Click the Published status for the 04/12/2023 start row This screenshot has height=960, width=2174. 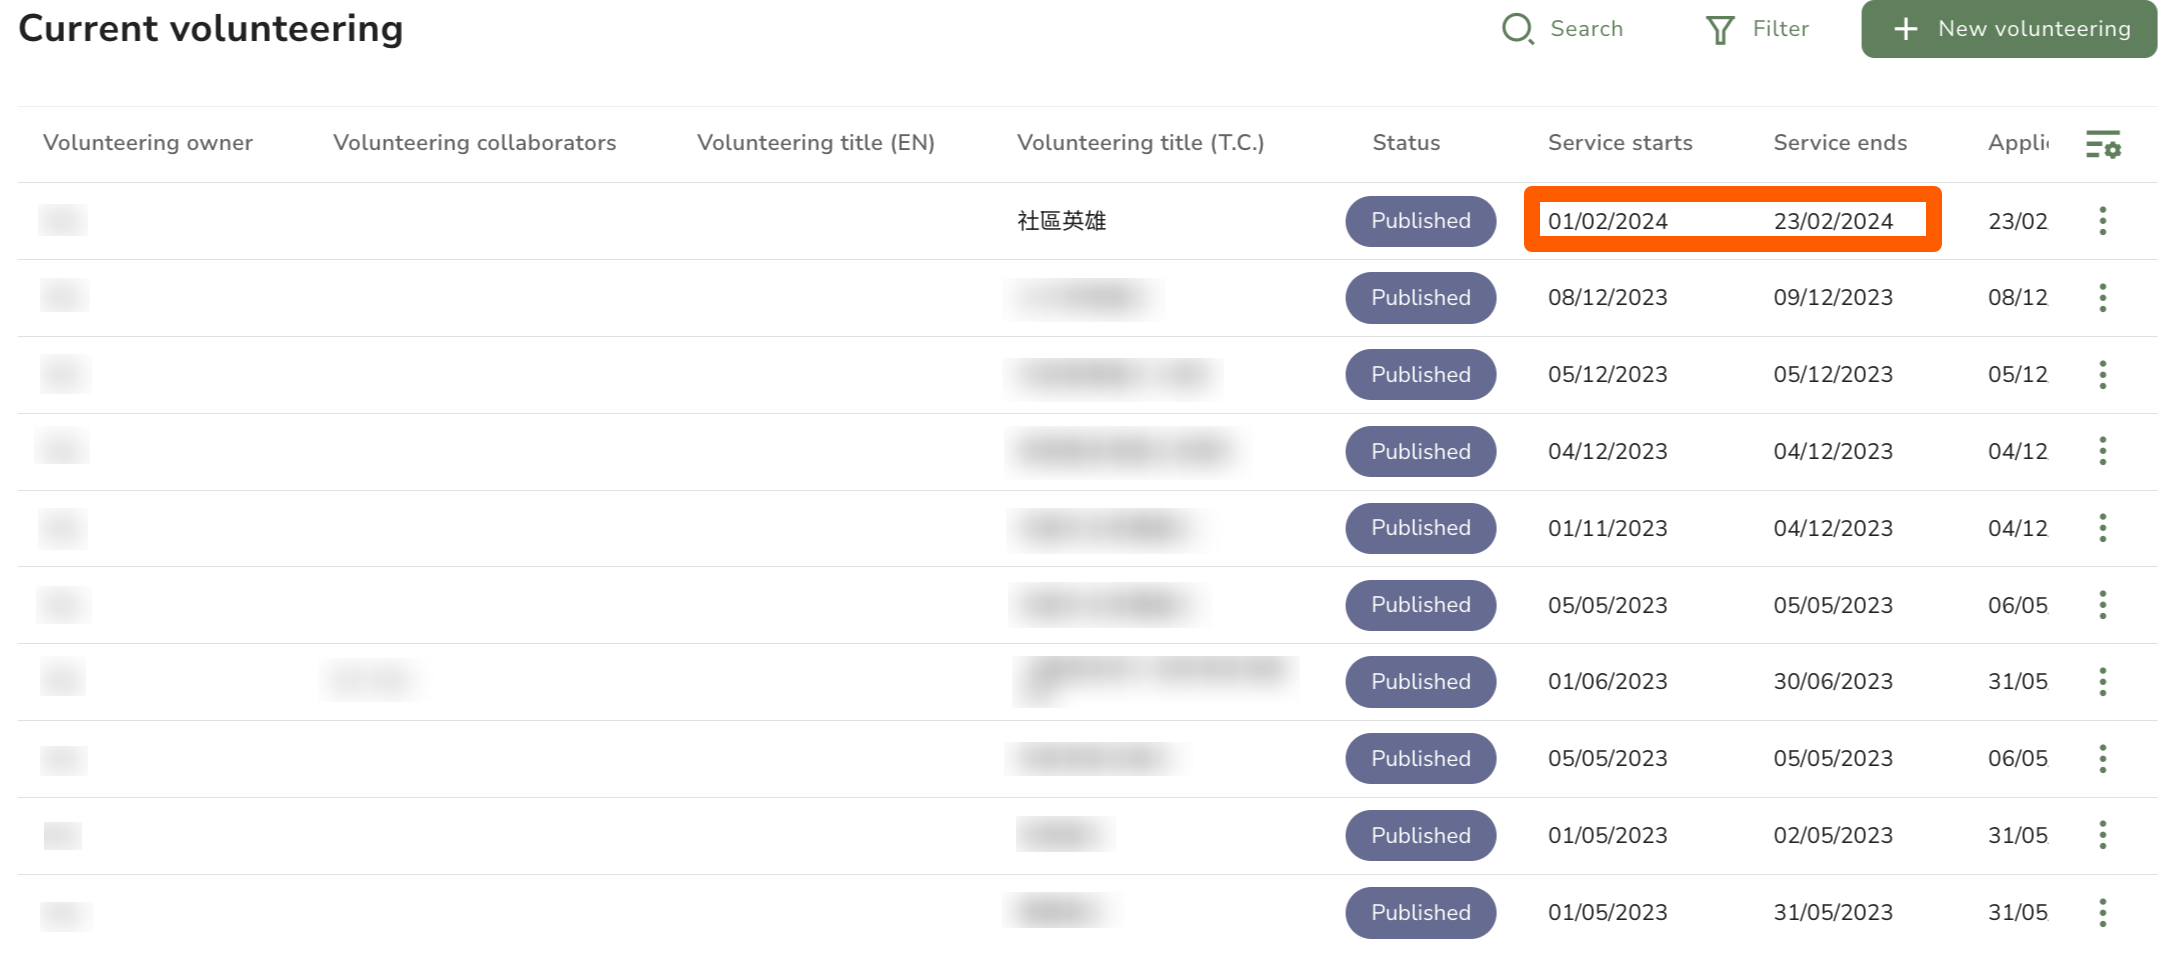point(1420,452)
